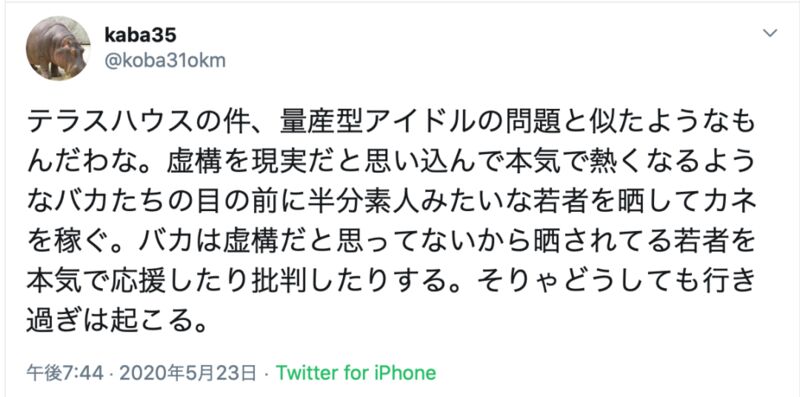The height and width of the screenshot is (397, 800).
Task: Click the tweet line starting なバカたちの
Action: 391,203
